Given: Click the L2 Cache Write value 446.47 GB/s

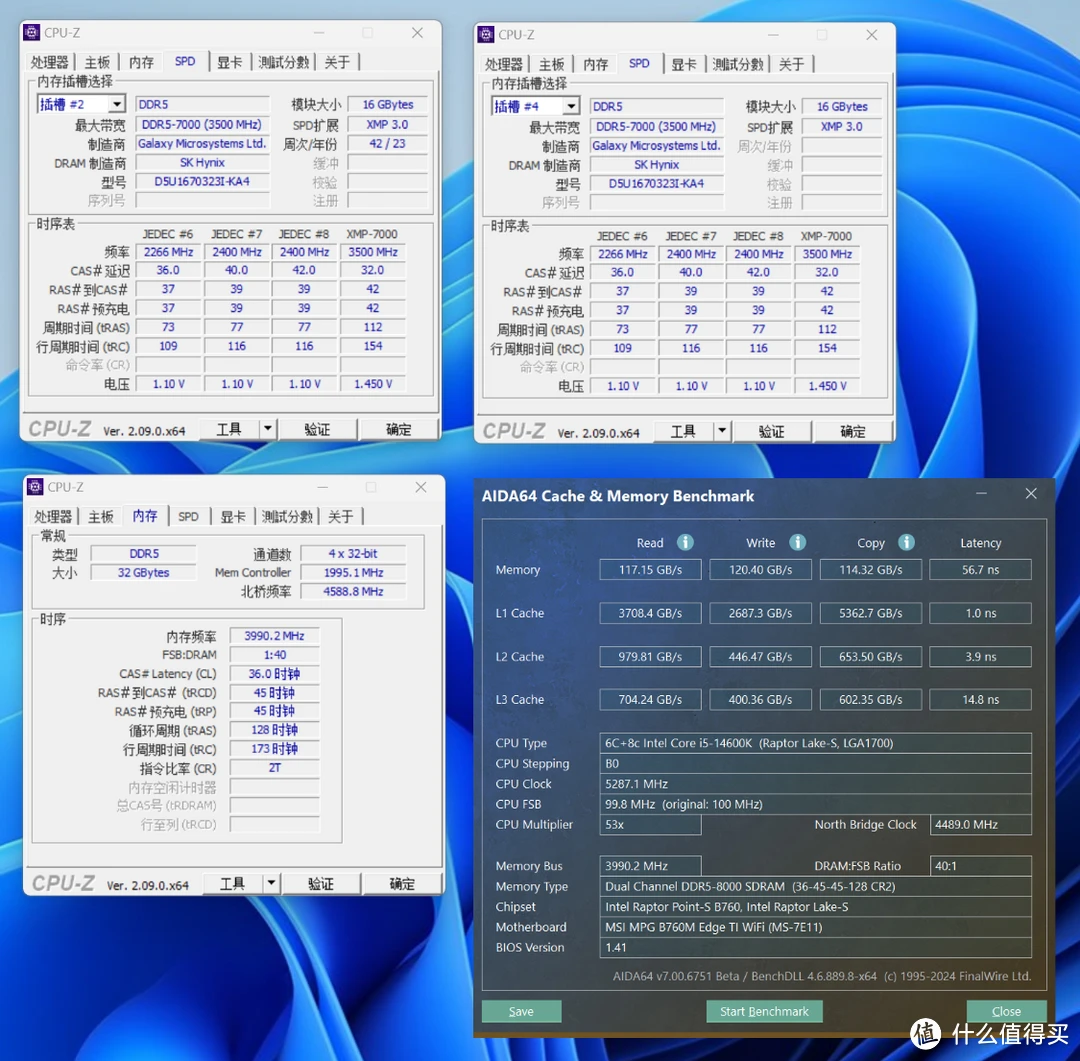Looking at the screenshot, I should [760, 657].
